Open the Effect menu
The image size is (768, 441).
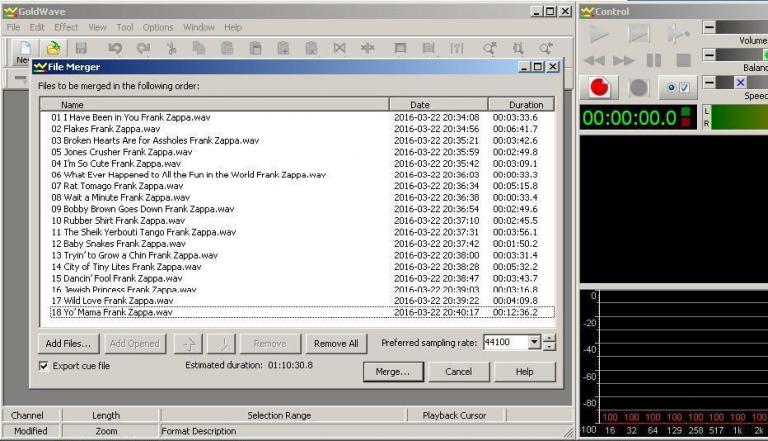point(66,27)
